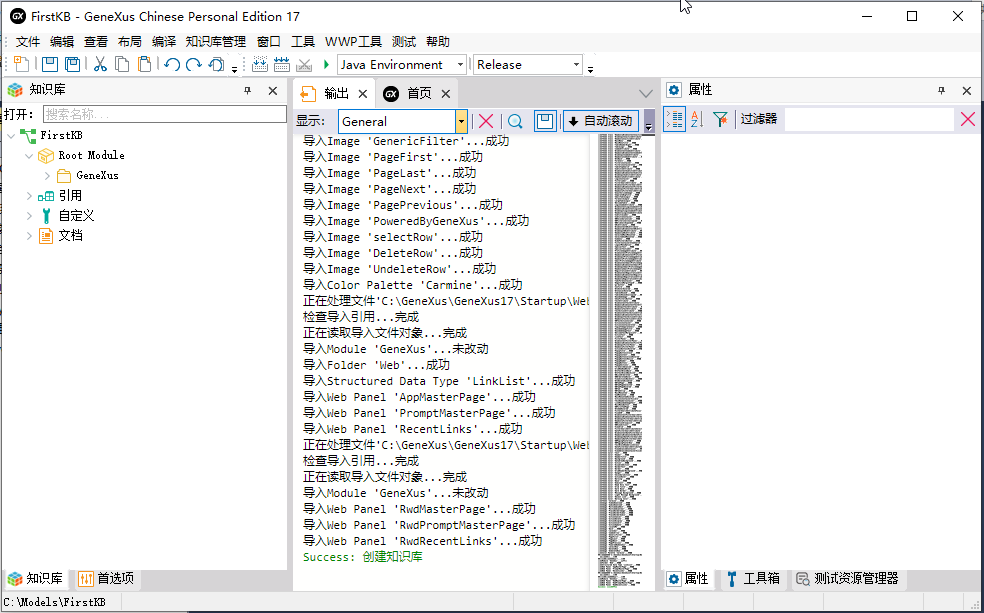The width and height of the screenshot is (984, 613).
Task: Open the General output display dropdown
Action: 461,122
